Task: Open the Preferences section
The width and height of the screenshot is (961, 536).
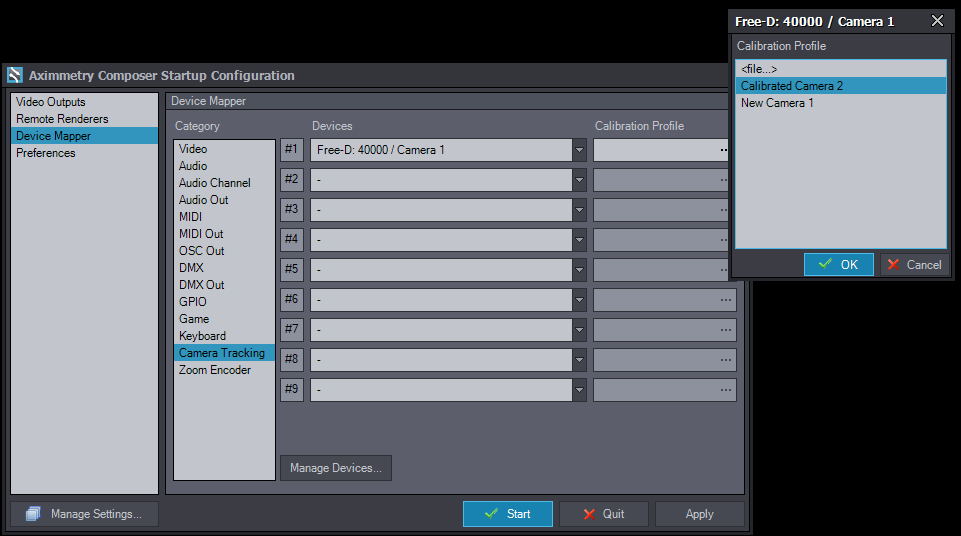Action: pyautogui.click(x=45, y=153)
